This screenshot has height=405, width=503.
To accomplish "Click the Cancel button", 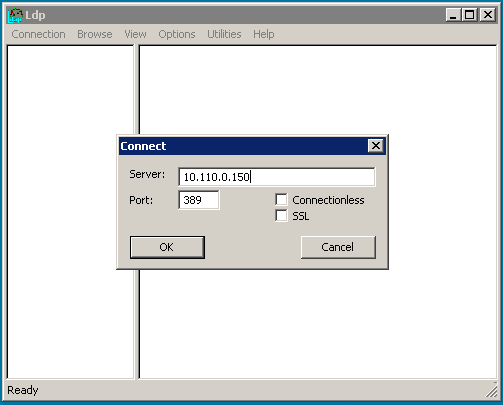I will [338, 247].
